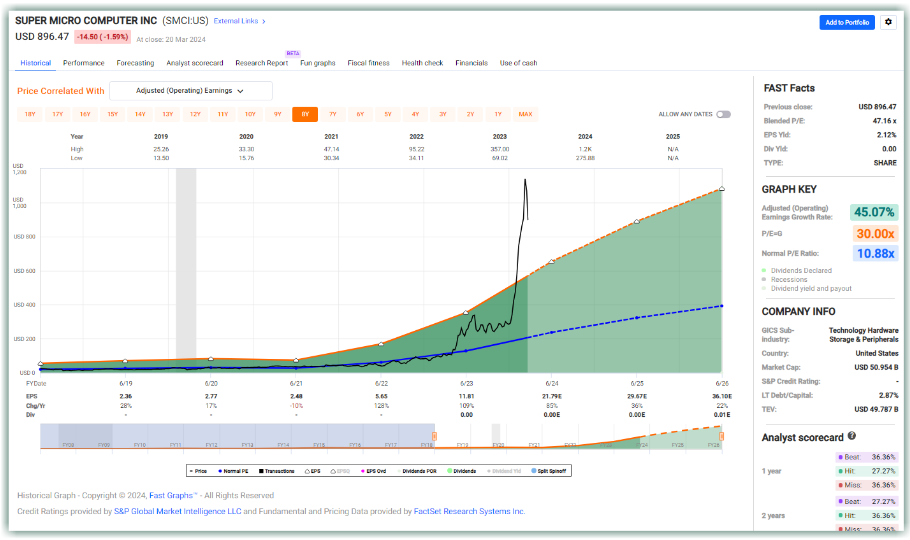The width and height of the screenshot is (910, 540).
Task: Click Add to Portfolio button
Action: click(846, 22)
